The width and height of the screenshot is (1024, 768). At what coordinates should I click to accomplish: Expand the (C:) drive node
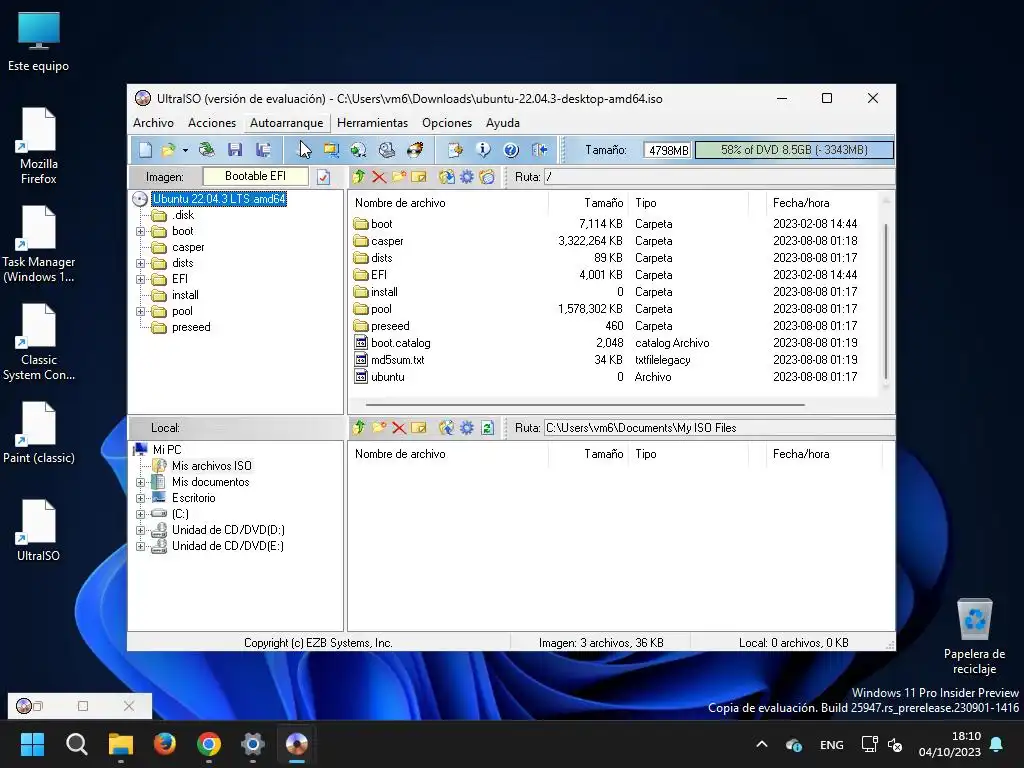pos(140,515)
